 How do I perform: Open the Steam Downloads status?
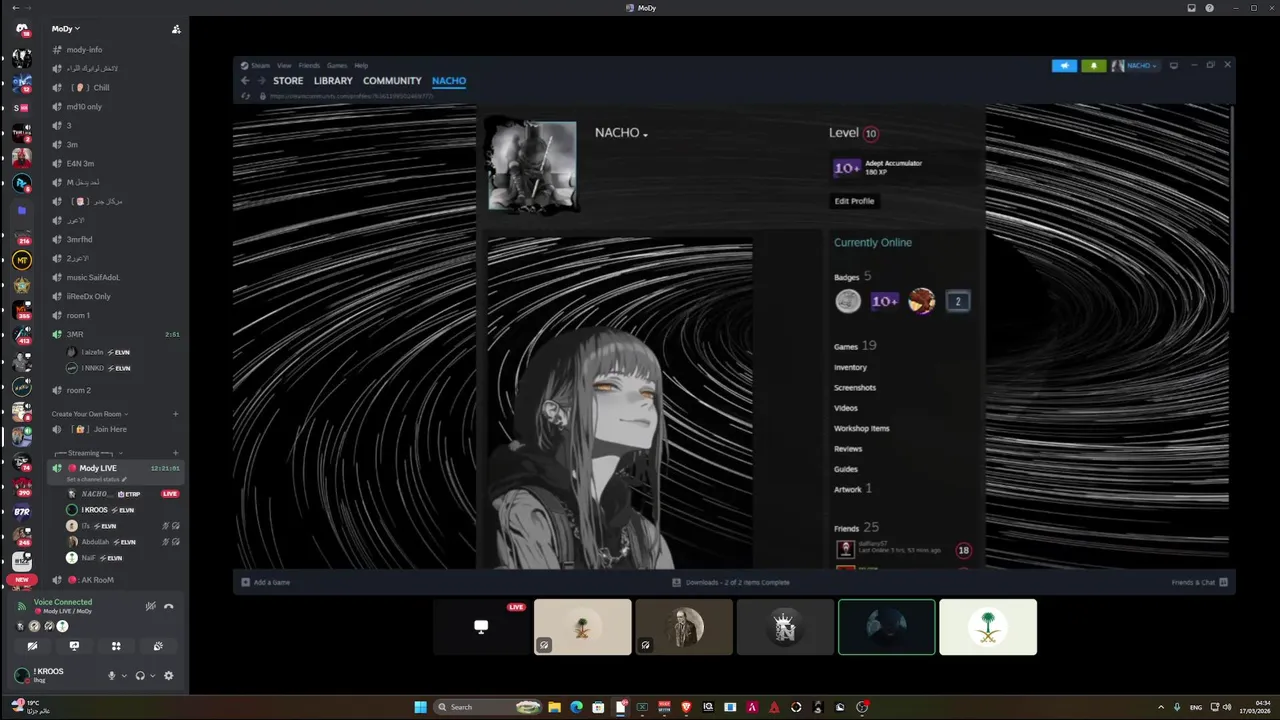(x=731, y=582)
